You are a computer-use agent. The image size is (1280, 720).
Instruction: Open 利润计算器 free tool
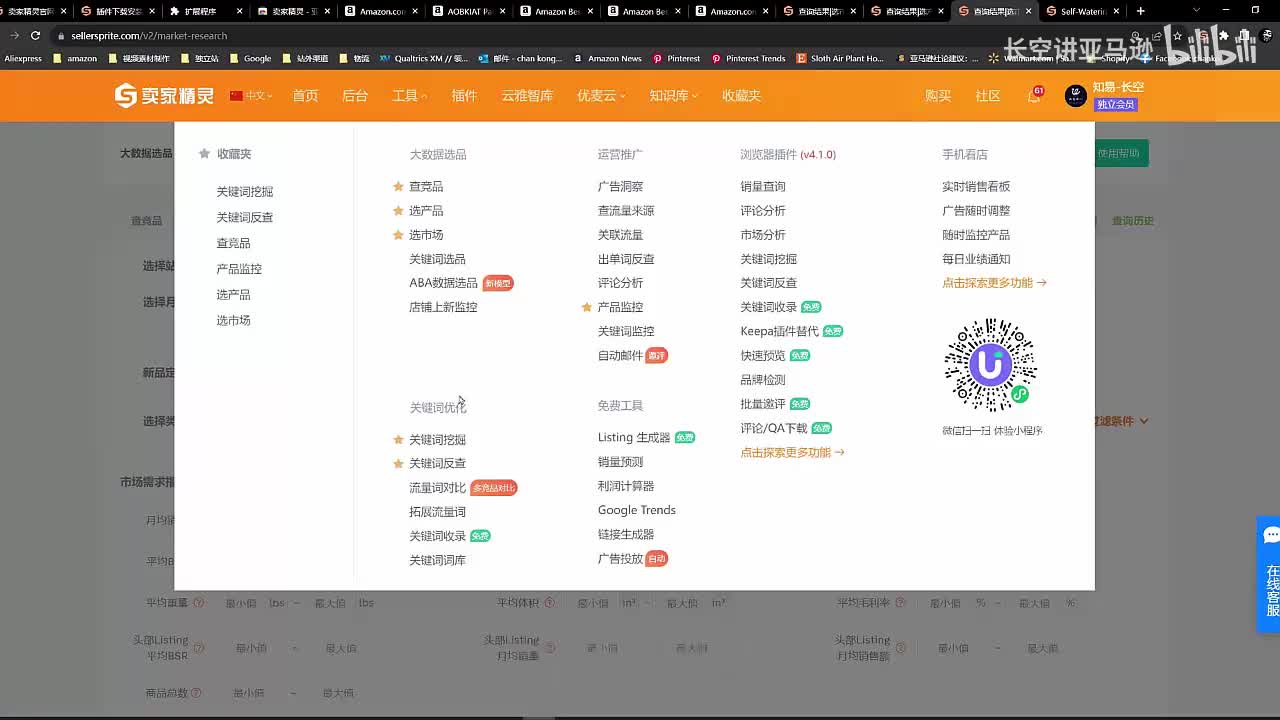click(626, 486)
